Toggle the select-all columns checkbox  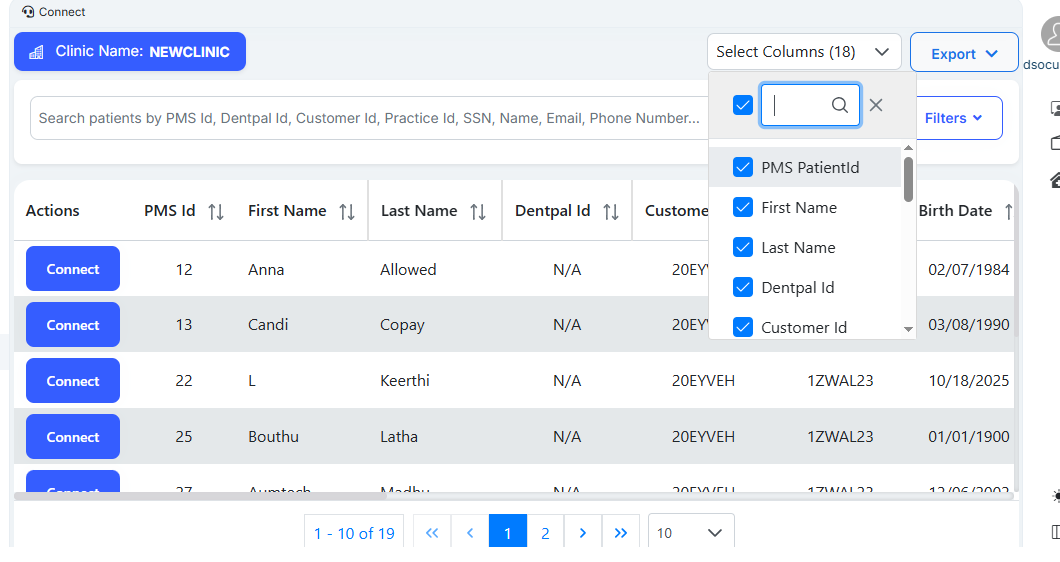[743, 105]
